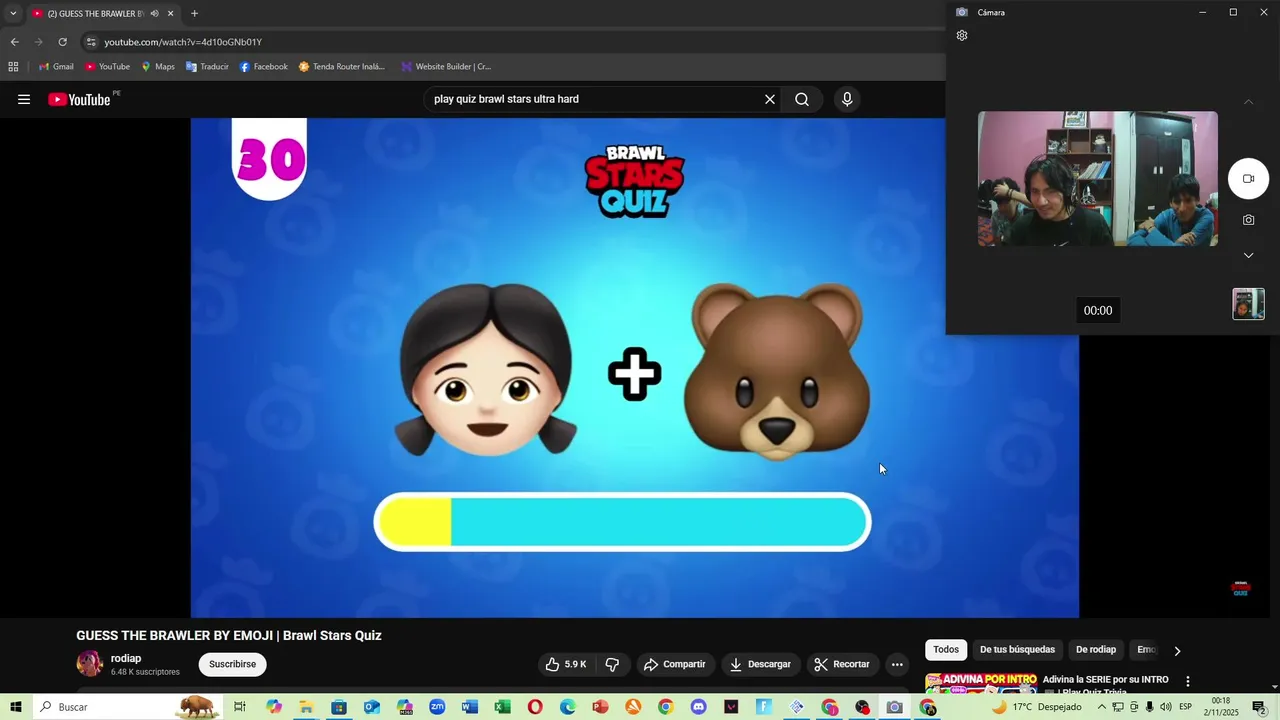Screen dimensions: 1280x720
Task: Open Task View on the taskbar
Action: [240, 707]
